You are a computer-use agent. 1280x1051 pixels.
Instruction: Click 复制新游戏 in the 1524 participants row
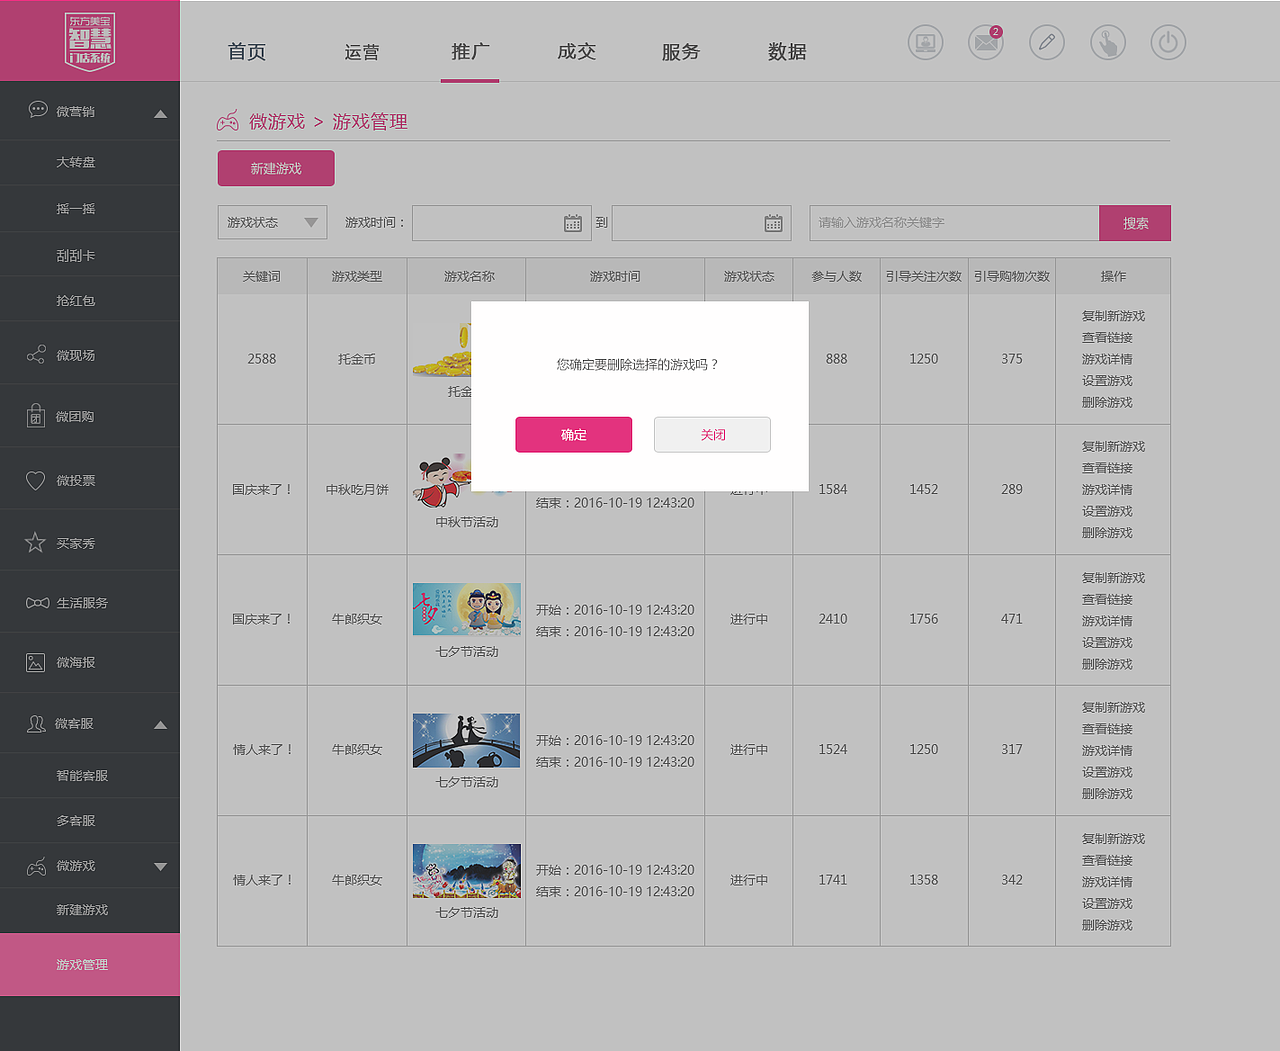(1113, 707)
